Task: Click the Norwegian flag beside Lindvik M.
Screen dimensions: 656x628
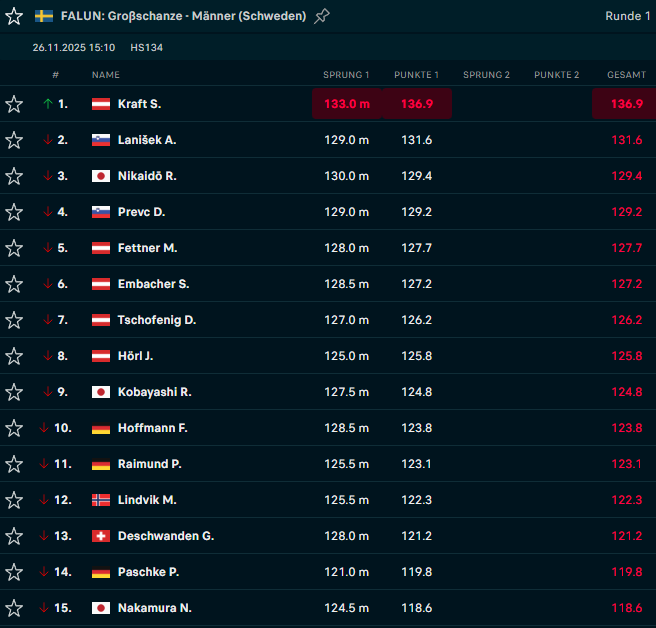Action: (x=100, y=500)
